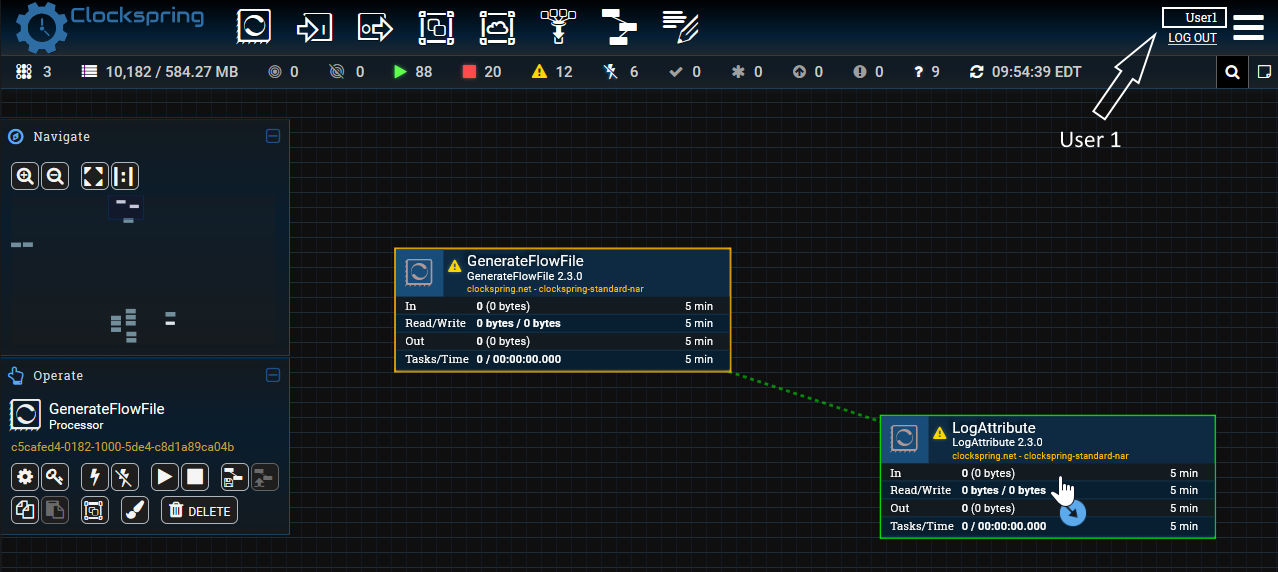Click the queued data 10,182 / 584.27 MB
1278x572 pixels.
160,72
